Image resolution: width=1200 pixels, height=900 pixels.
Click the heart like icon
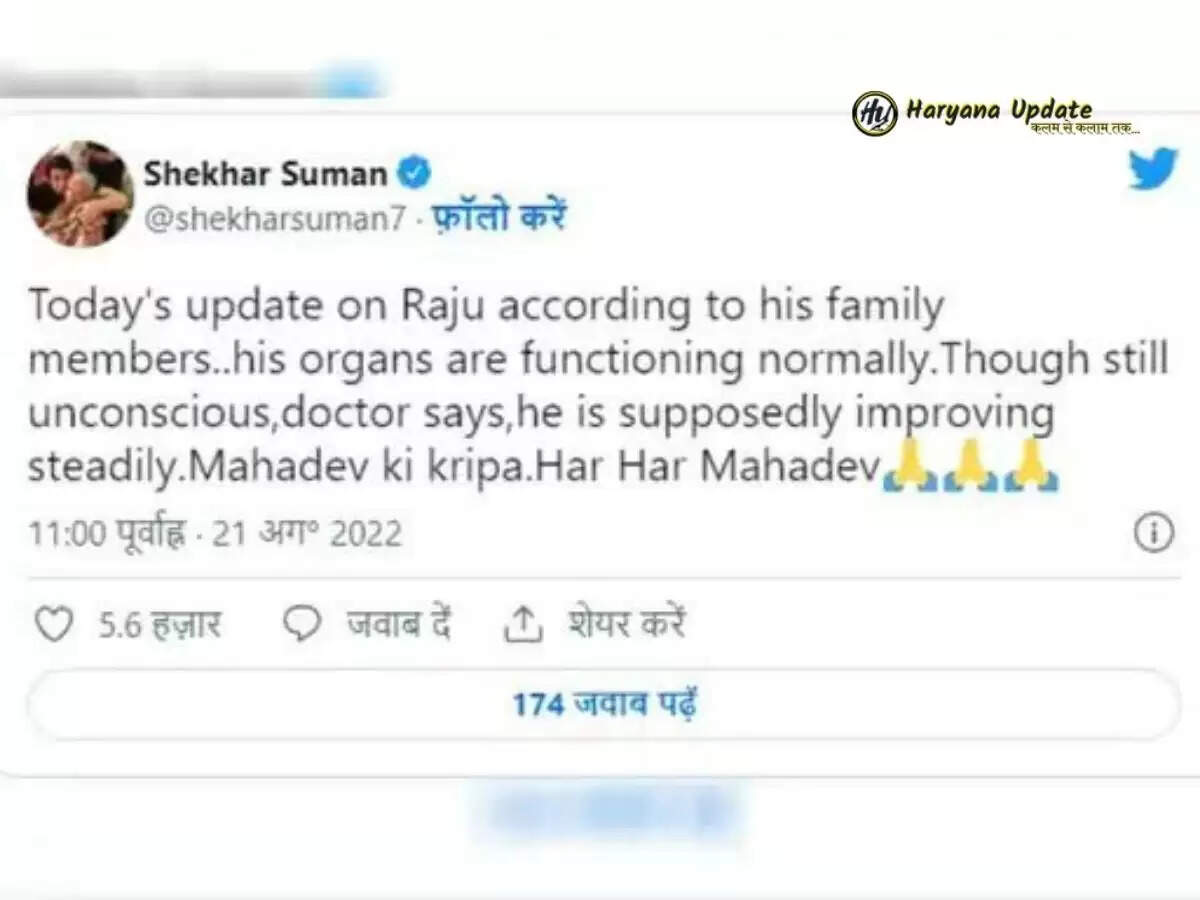(54, 625)
